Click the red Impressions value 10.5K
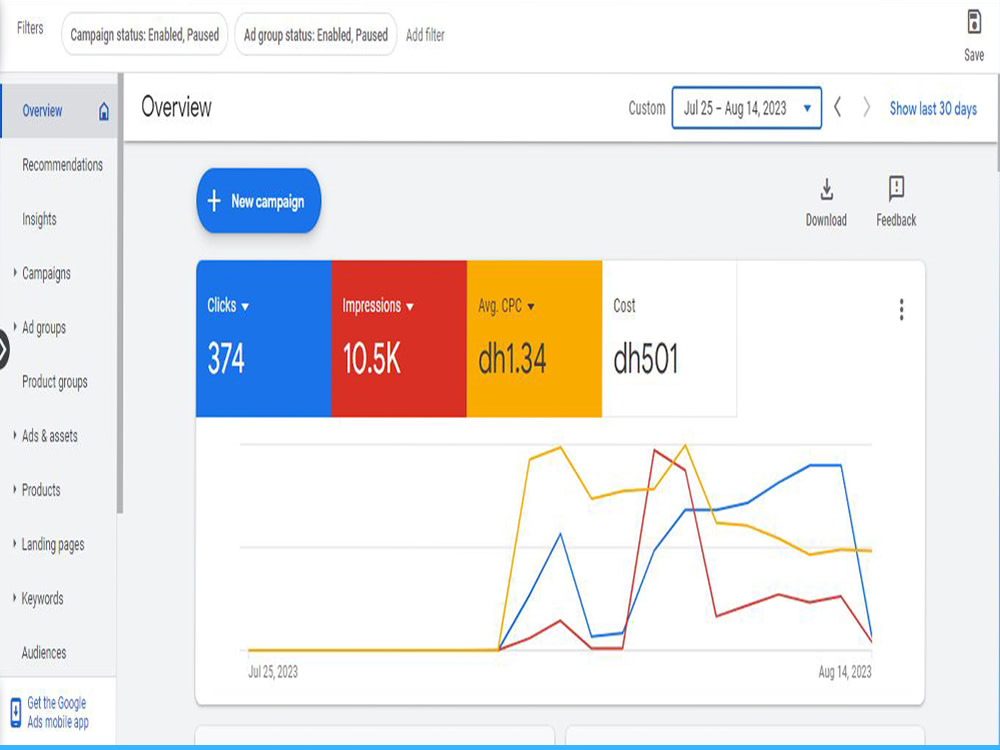 (x=372, y=358)
